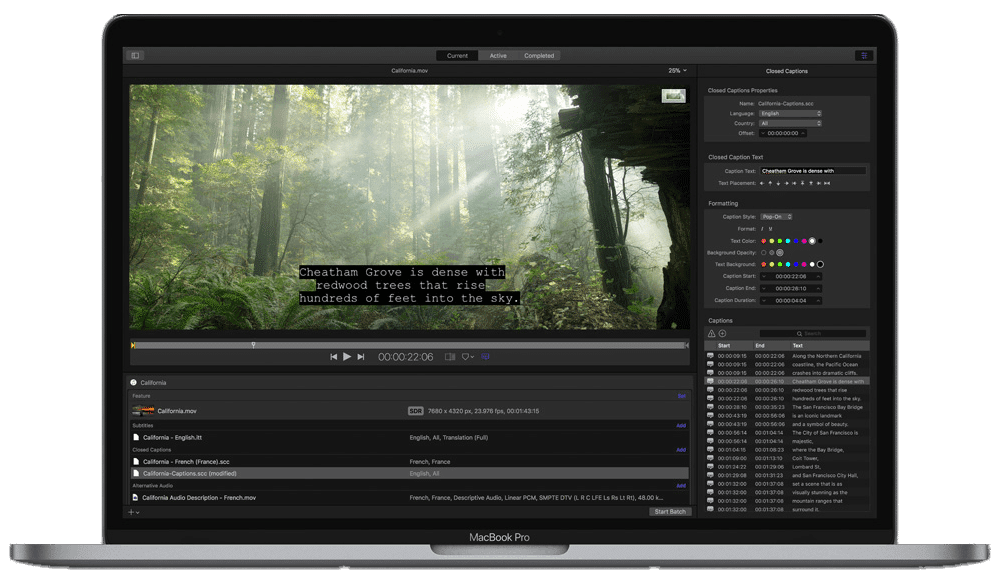Center caption horizontally placement icon
The height and width of the screenshot is (580, 1000).
827,183
